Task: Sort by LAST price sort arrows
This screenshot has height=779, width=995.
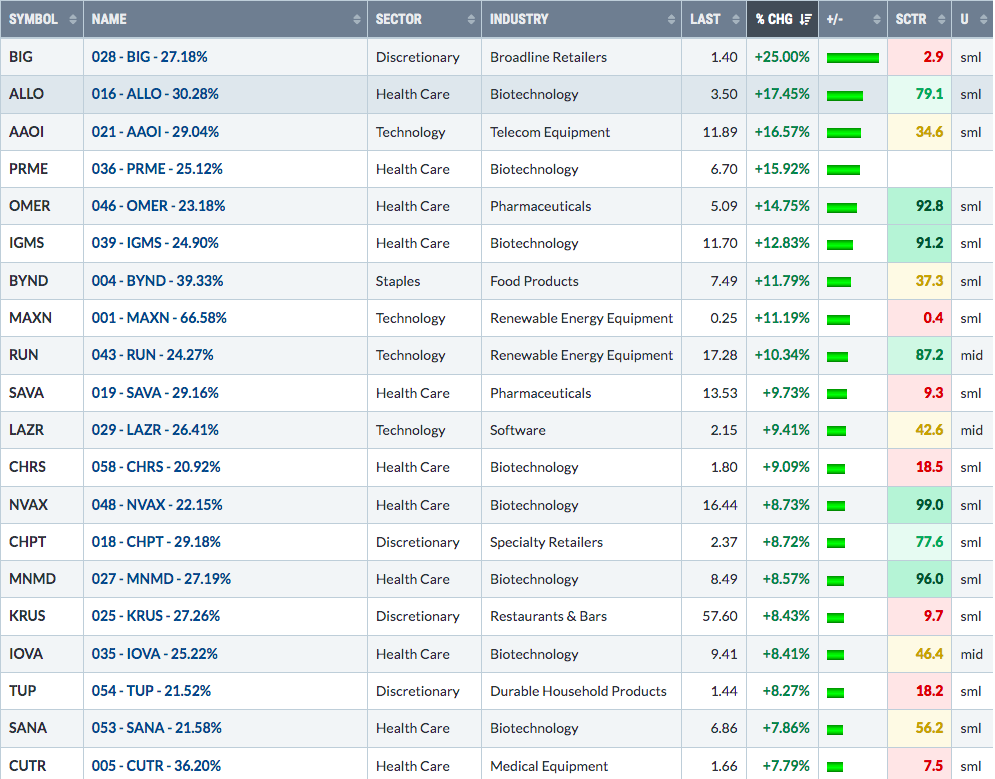Action: (736, 20)
